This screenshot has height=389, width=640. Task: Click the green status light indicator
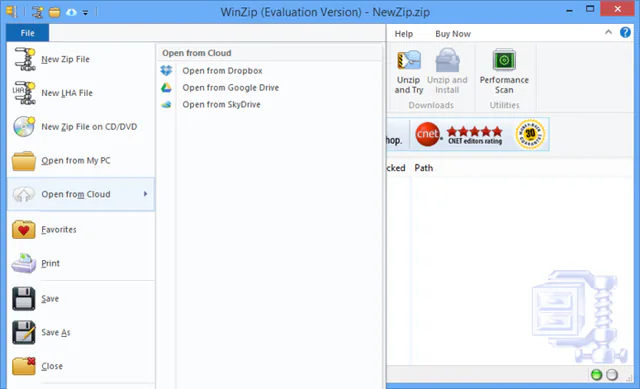(x=596, y=375)
